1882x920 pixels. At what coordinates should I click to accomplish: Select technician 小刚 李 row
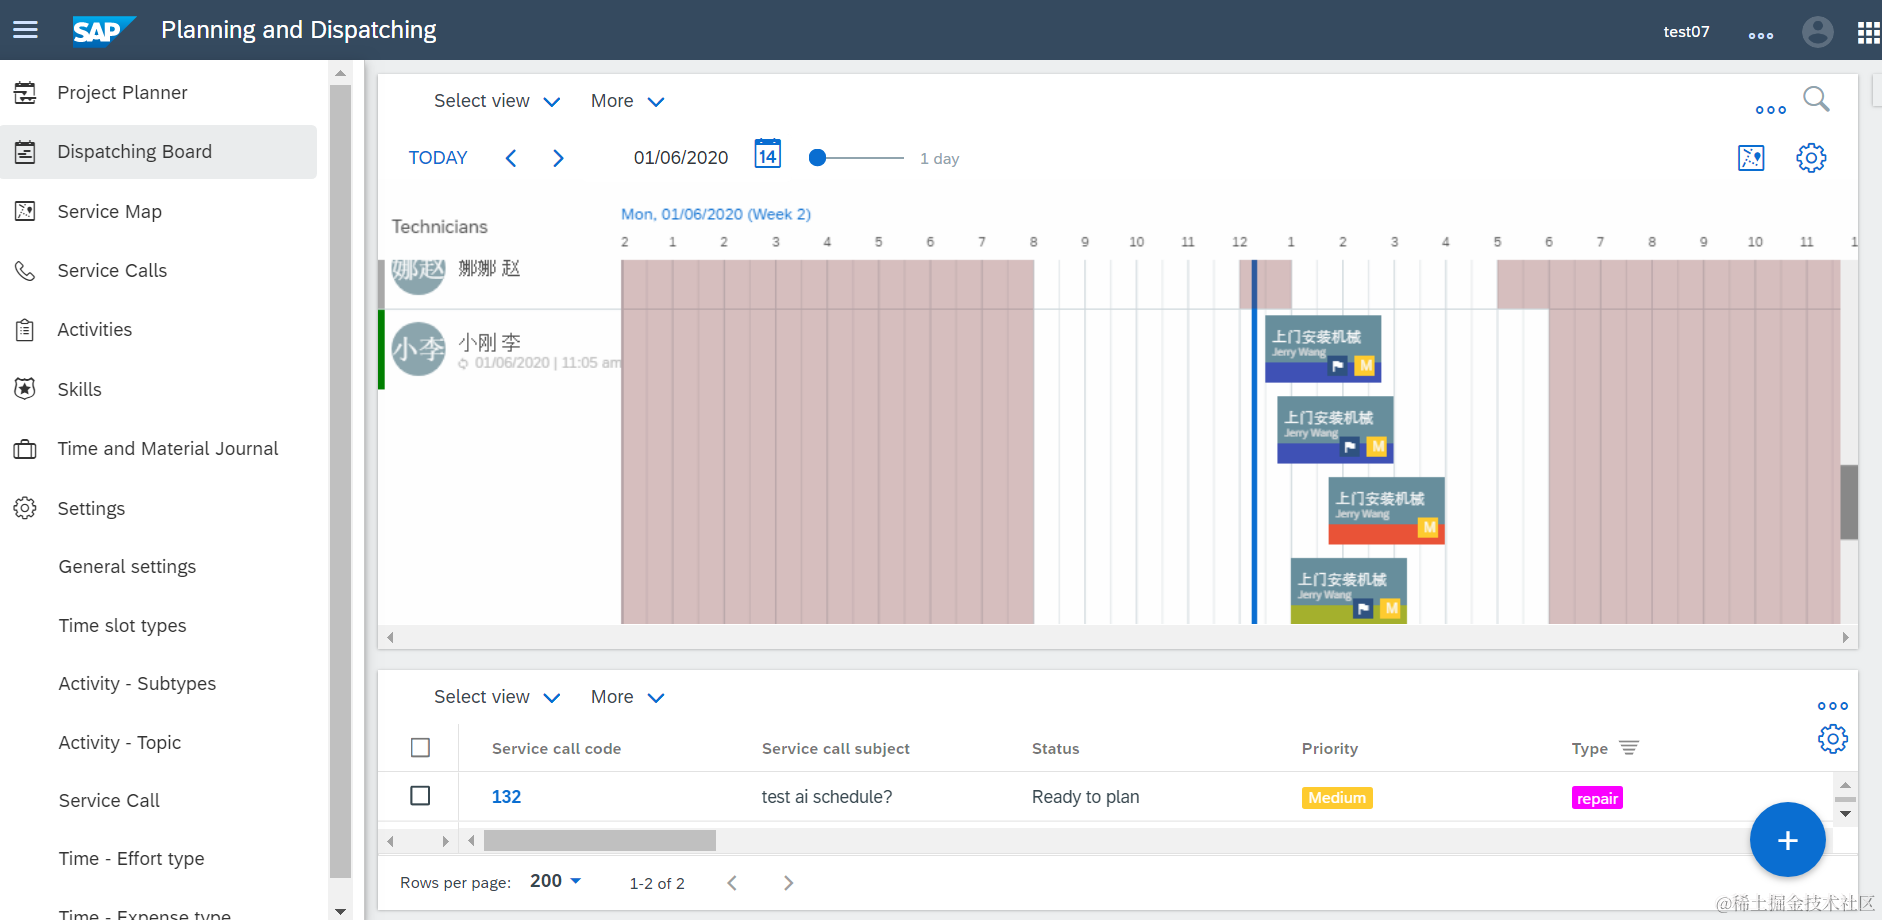click(500, 349)
